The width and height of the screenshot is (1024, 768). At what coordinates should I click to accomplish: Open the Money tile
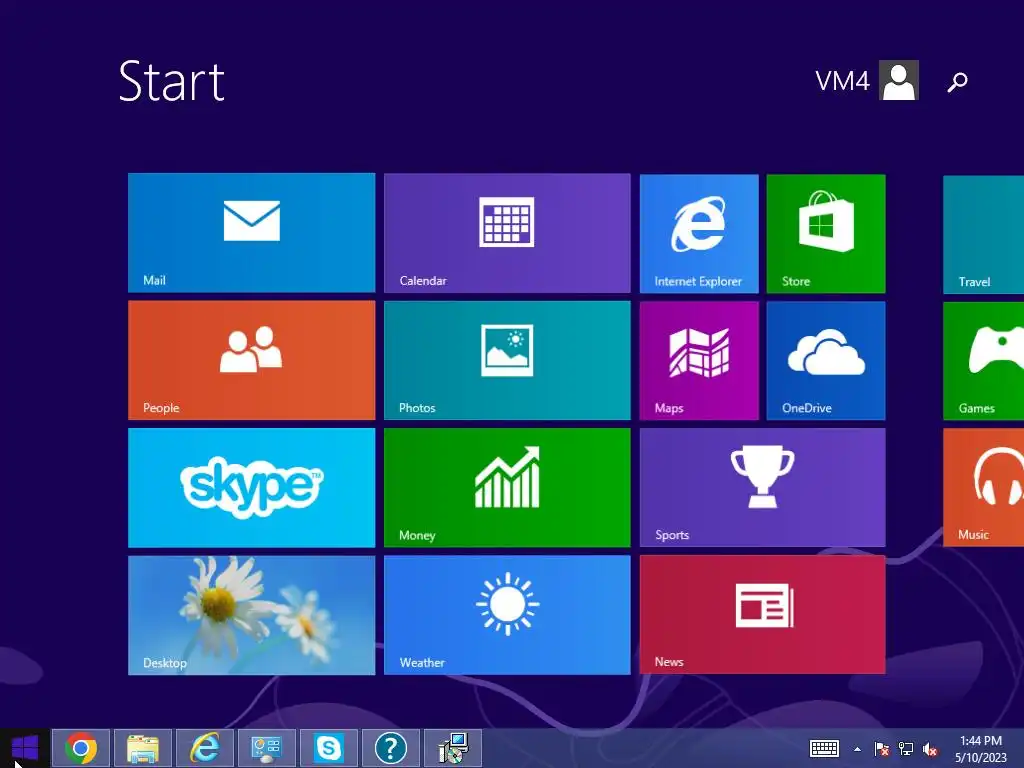pos(507,487)
